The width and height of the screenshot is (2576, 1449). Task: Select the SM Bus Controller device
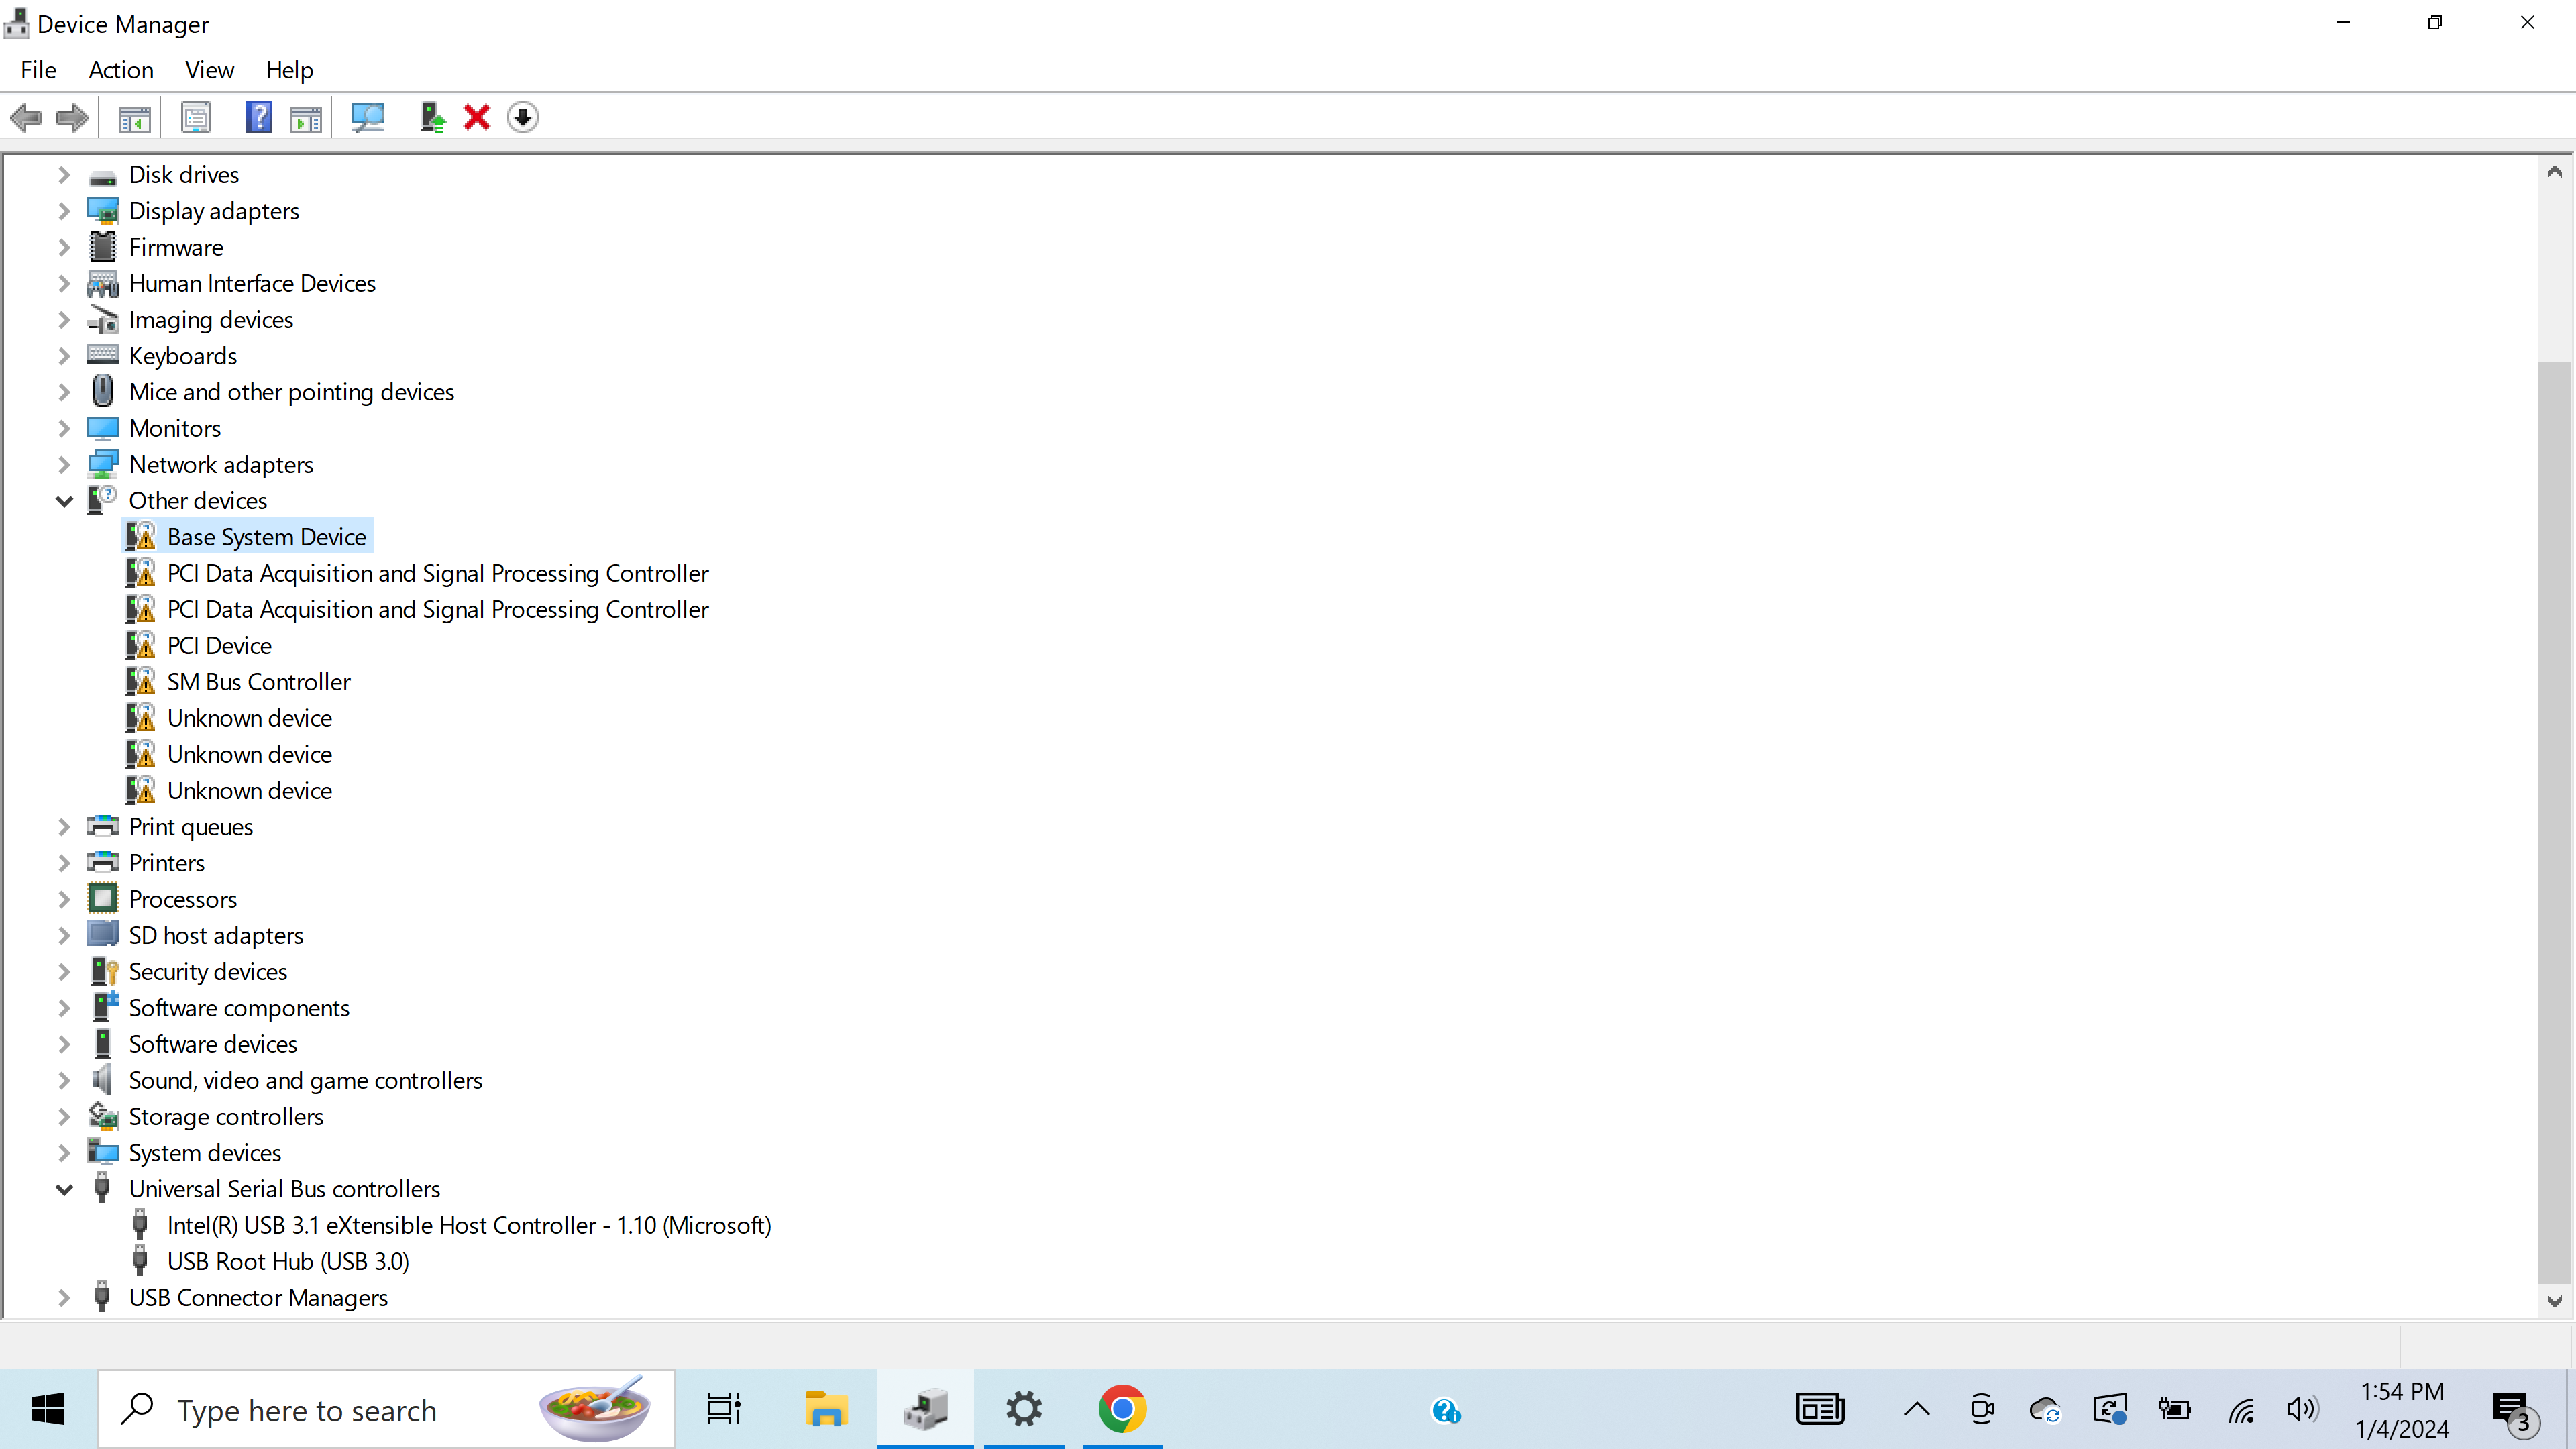[258, 681]
